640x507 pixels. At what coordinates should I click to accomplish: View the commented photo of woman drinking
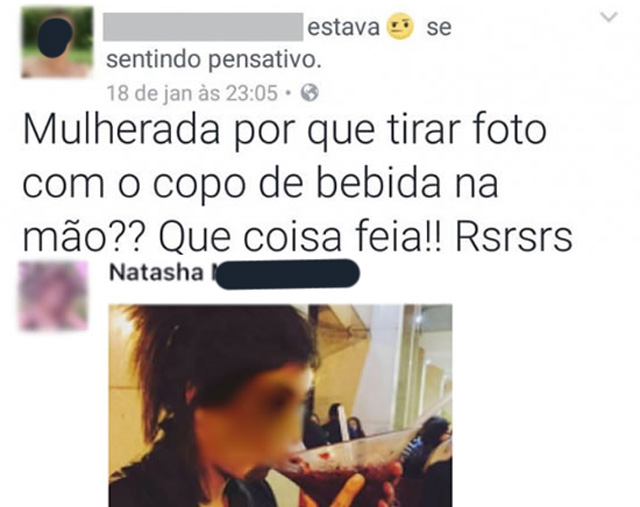pyautogui.click(x=280, y=405)
